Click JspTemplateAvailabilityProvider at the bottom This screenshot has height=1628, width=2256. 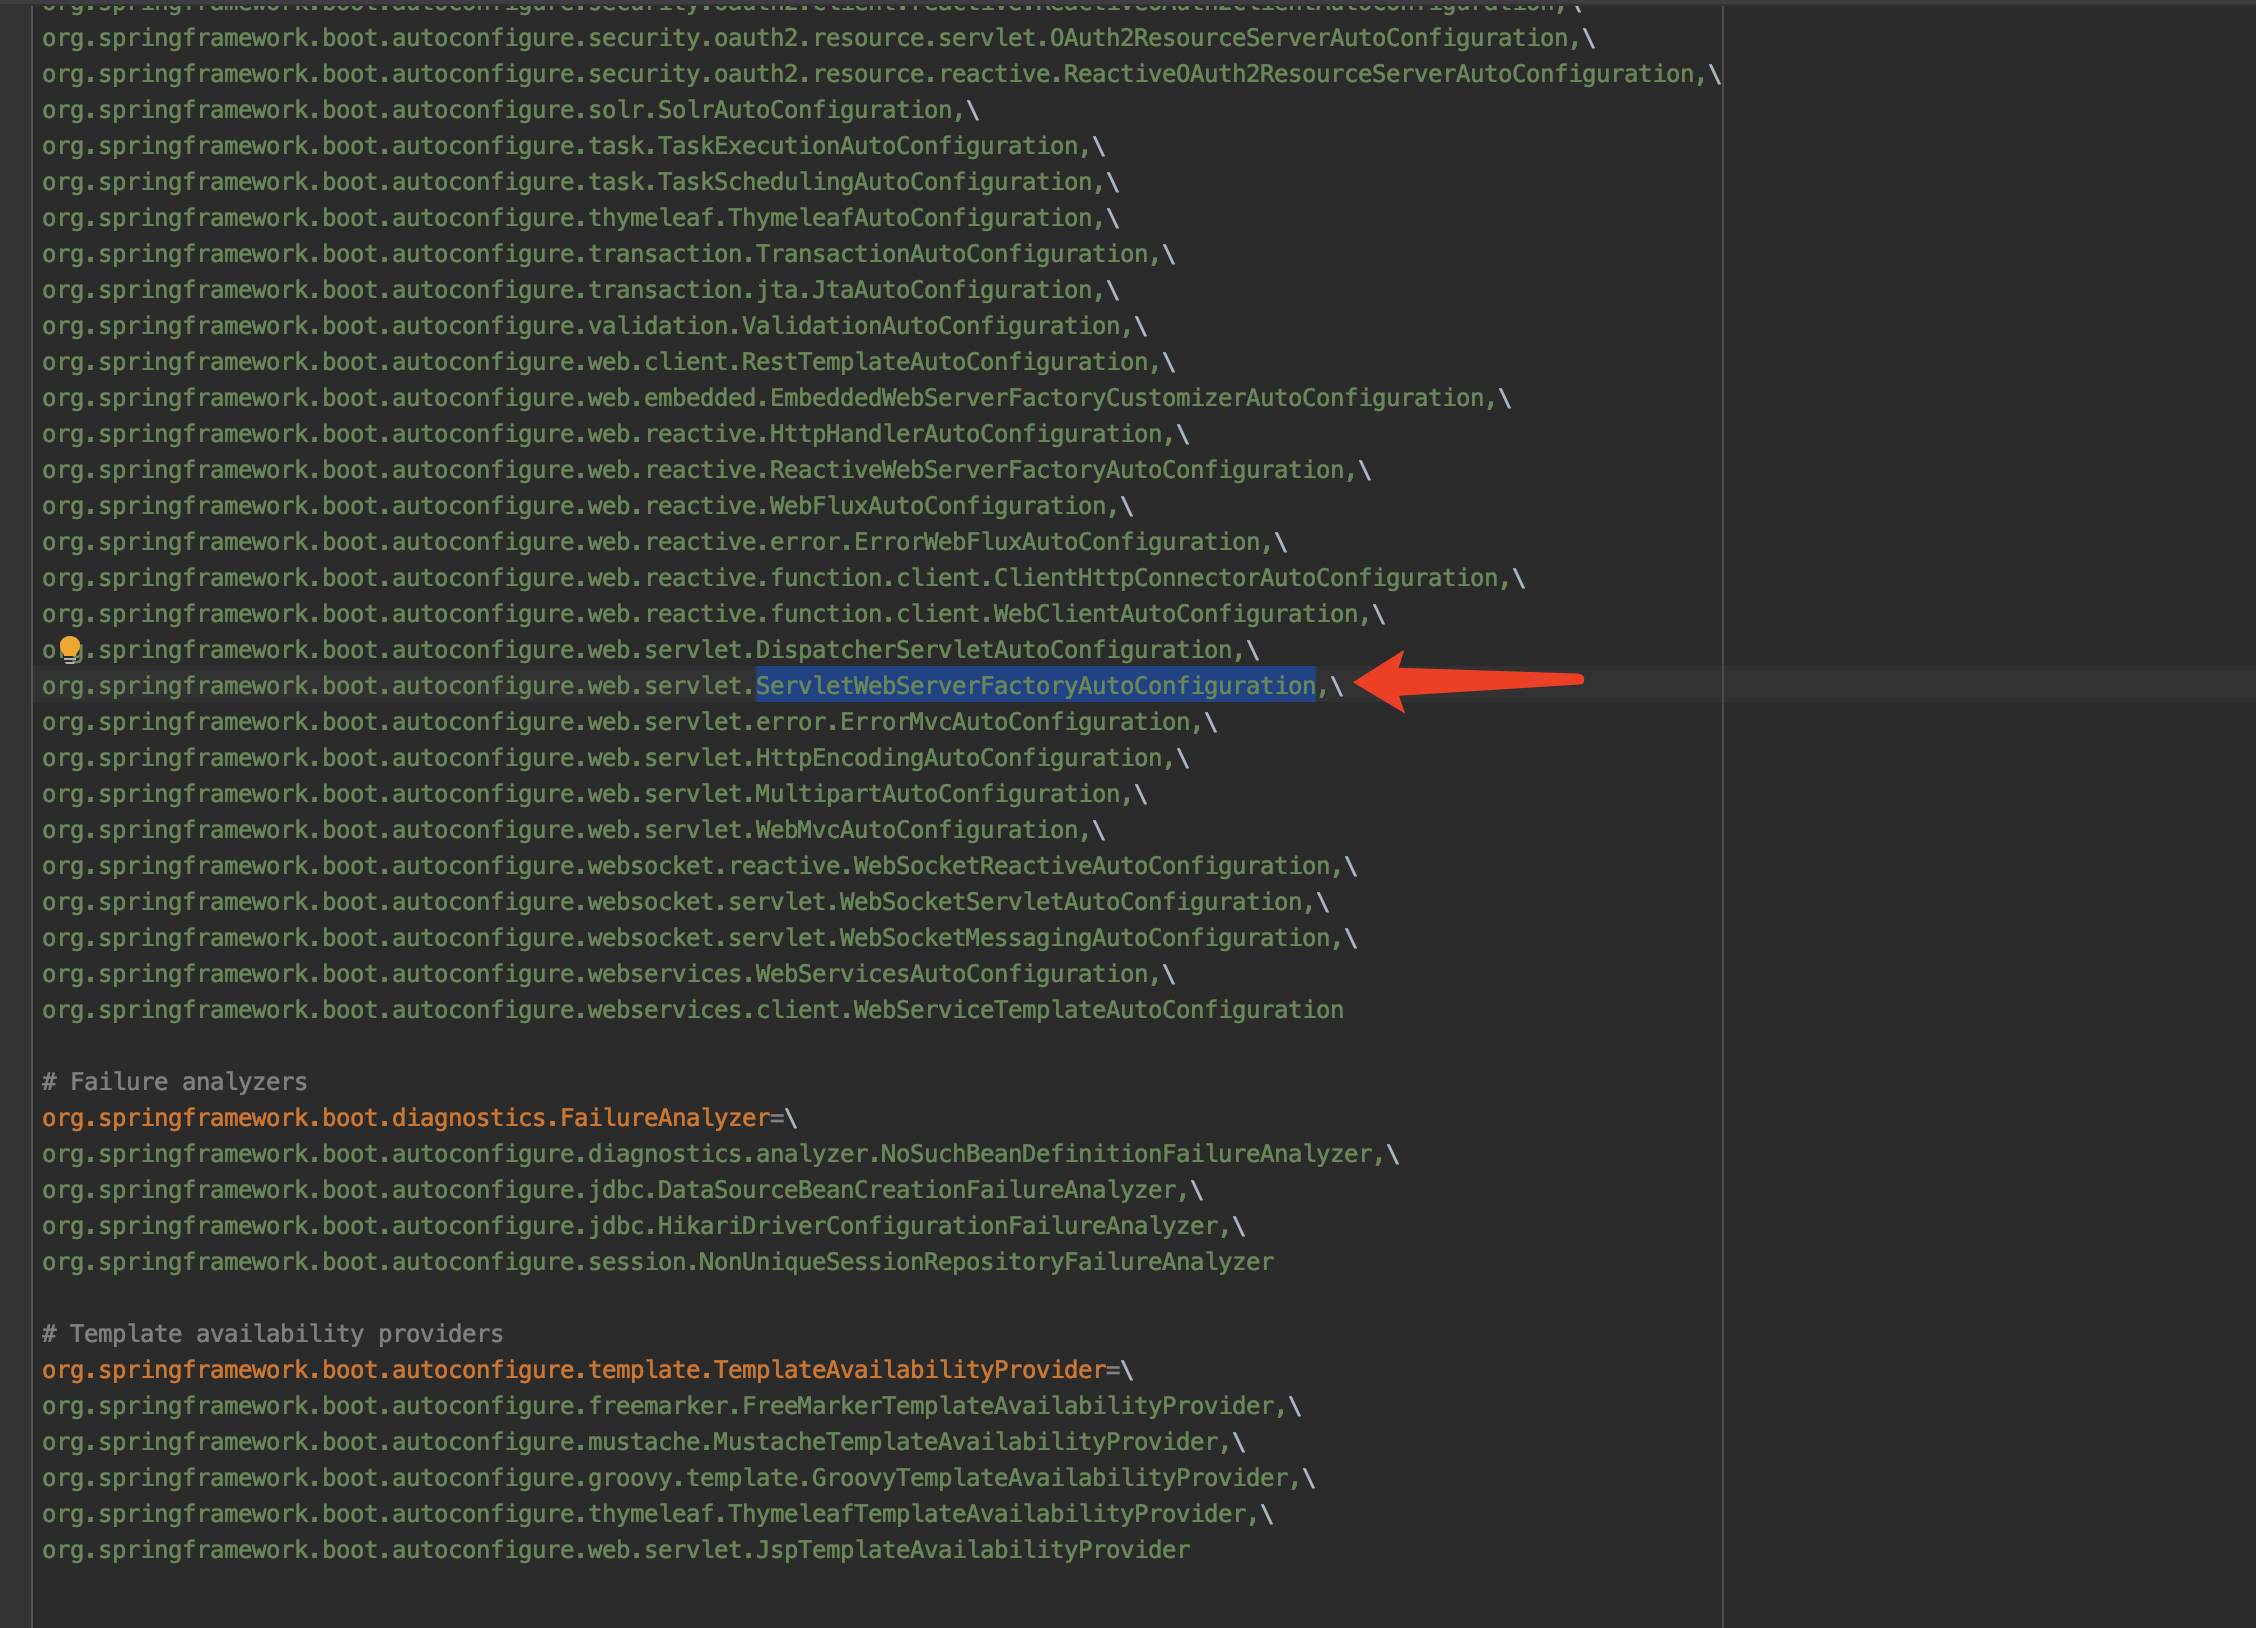click(972, 1550)
